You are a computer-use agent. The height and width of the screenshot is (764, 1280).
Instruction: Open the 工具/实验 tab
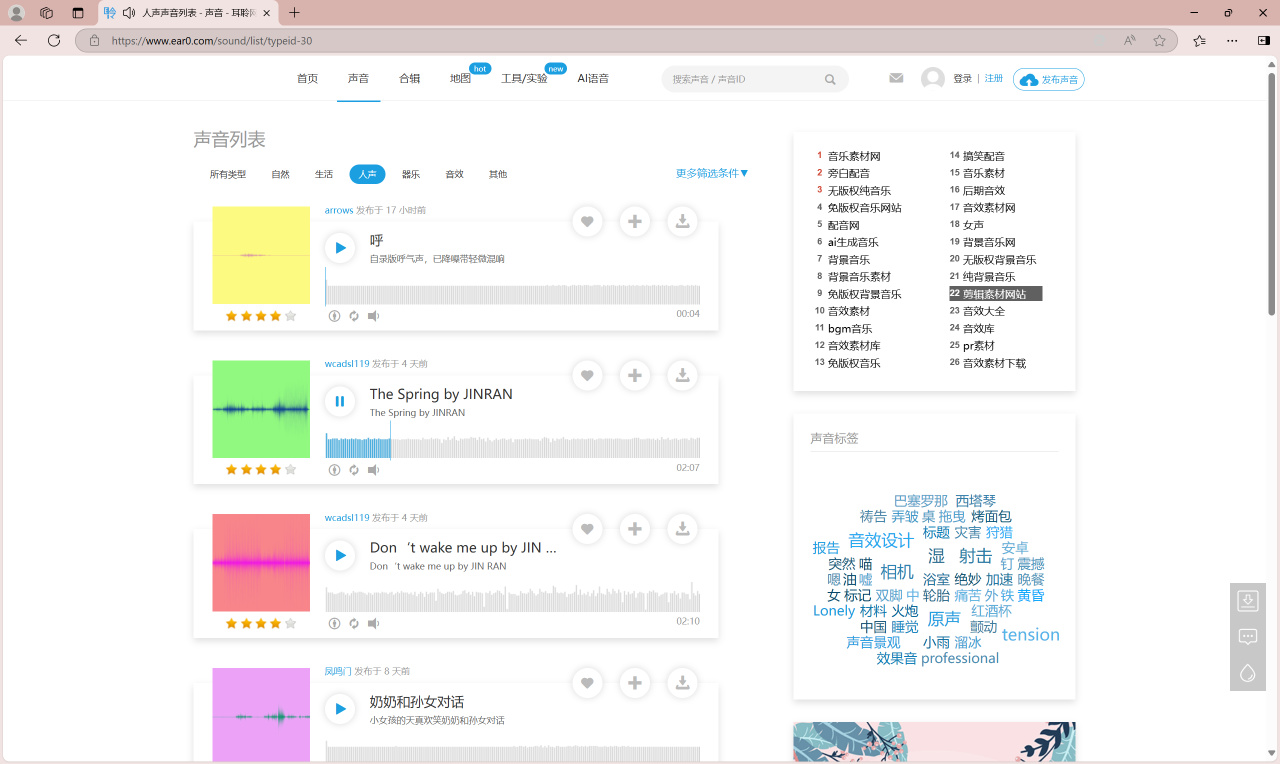click(x=524, y=79)
